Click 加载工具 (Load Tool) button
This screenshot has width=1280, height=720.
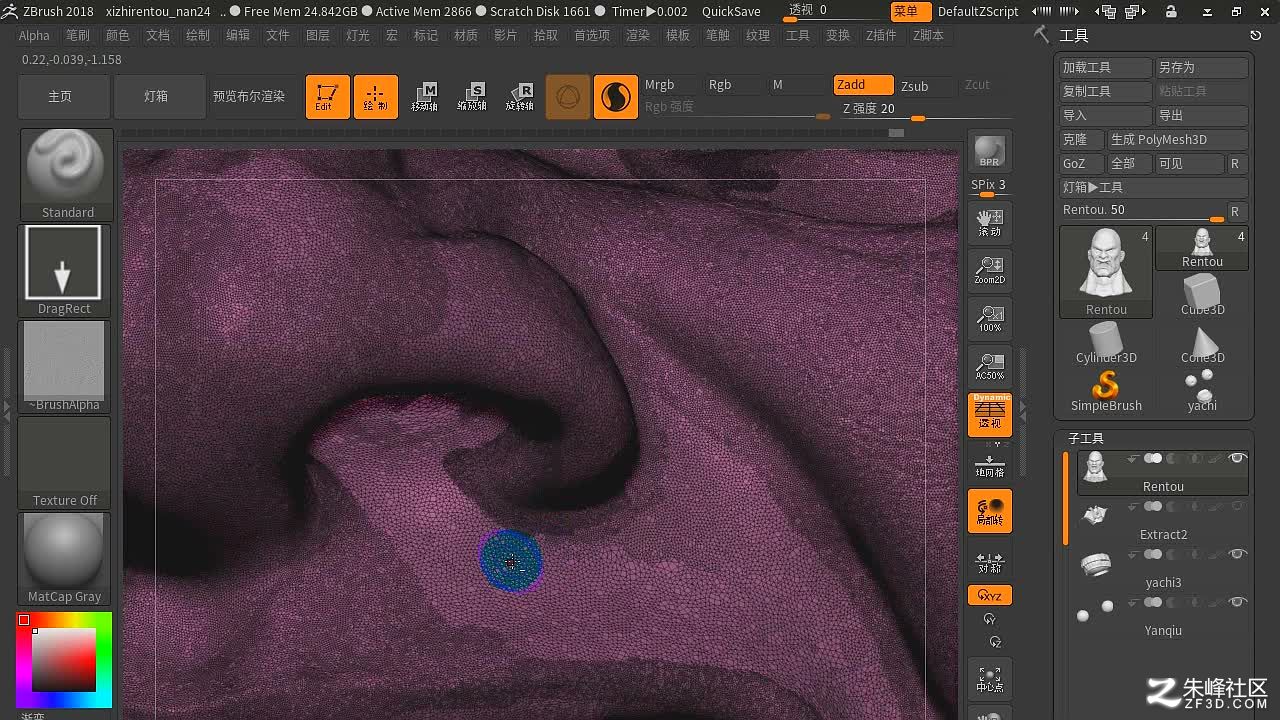point(1106,68)
